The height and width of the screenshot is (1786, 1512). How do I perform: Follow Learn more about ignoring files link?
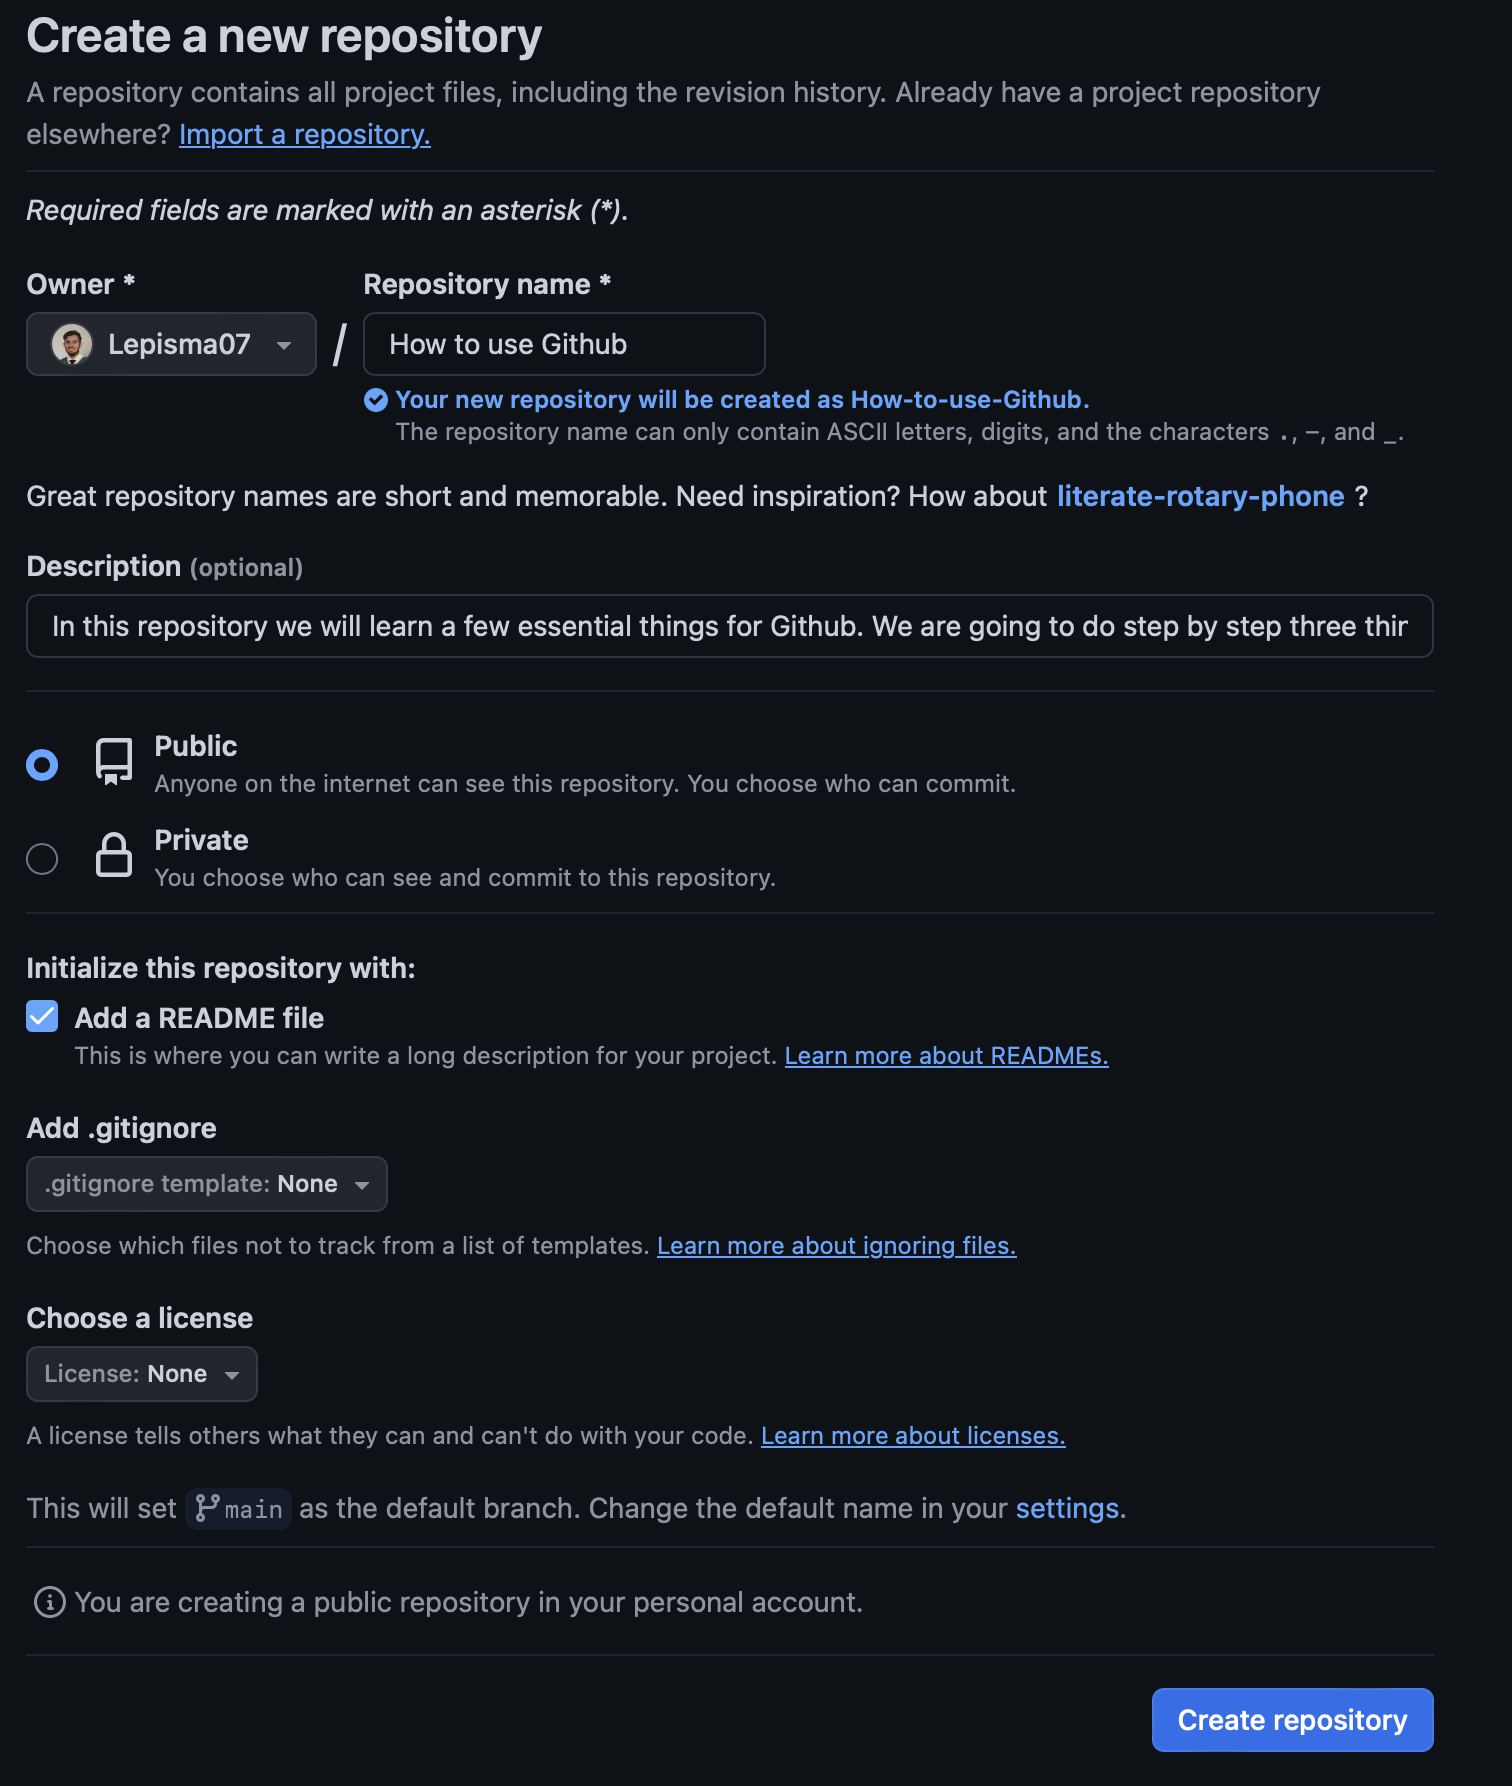(836, 1246)
